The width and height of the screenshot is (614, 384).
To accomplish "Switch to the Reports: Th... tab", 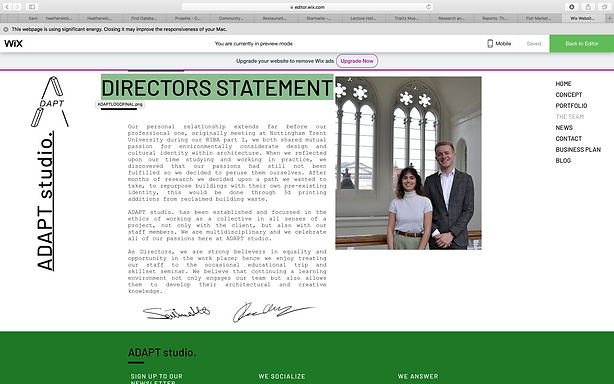I will pos(495,18).
